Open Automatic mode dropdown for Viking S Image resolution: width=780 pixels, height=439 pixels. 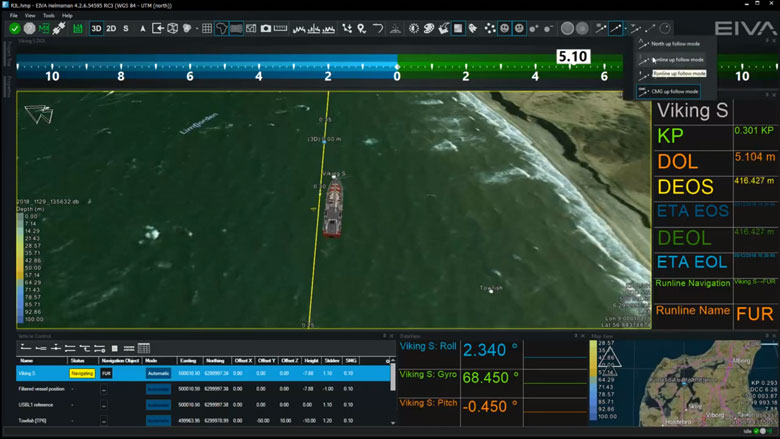tap(158, 373)
